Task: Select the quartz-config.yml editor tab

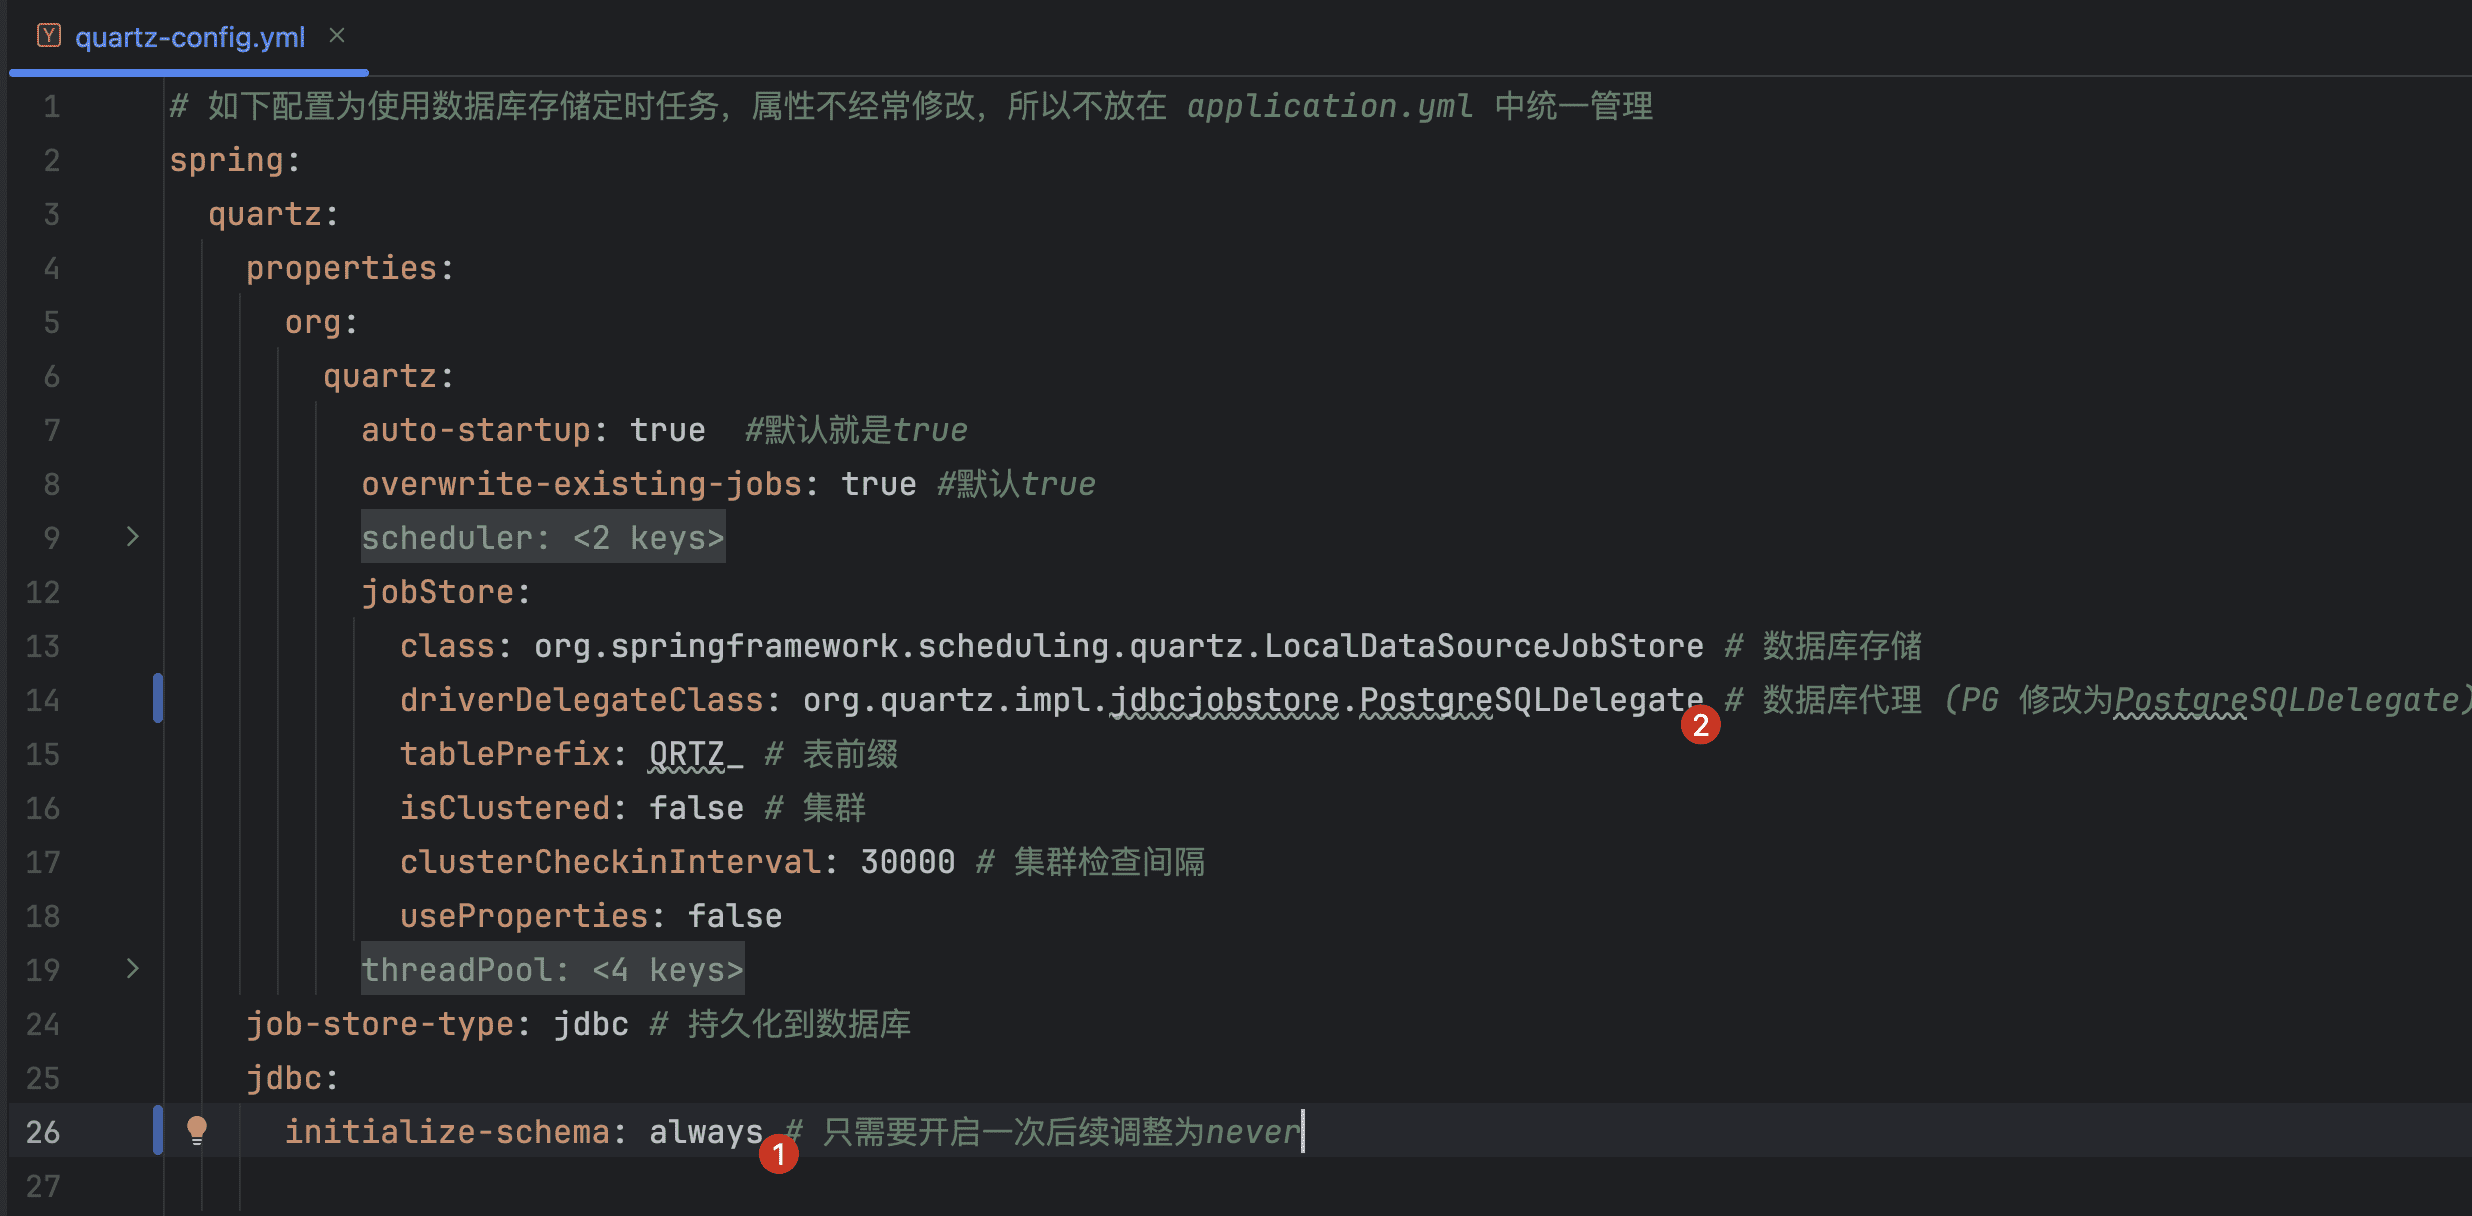Action: 189,37
